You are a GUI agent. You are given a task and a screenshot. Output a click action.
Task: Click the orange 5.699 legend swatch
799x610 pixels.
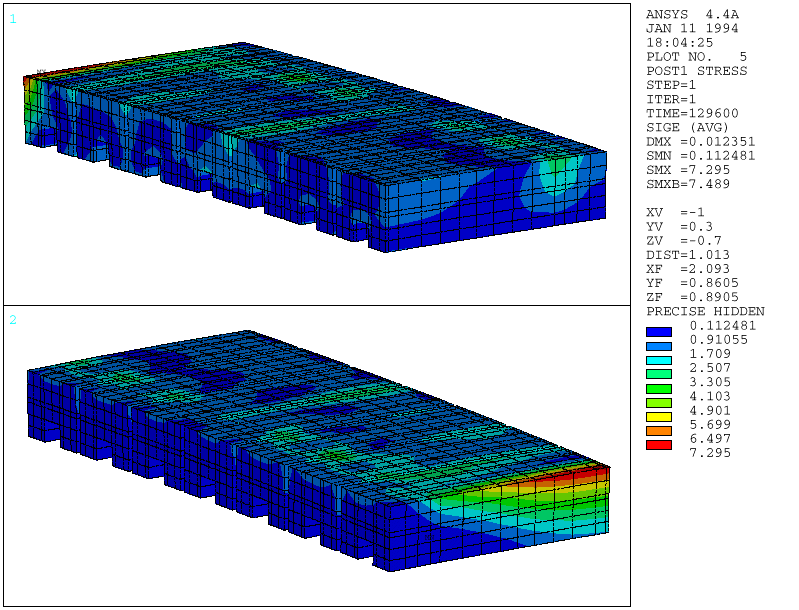(x=659, y=430)
